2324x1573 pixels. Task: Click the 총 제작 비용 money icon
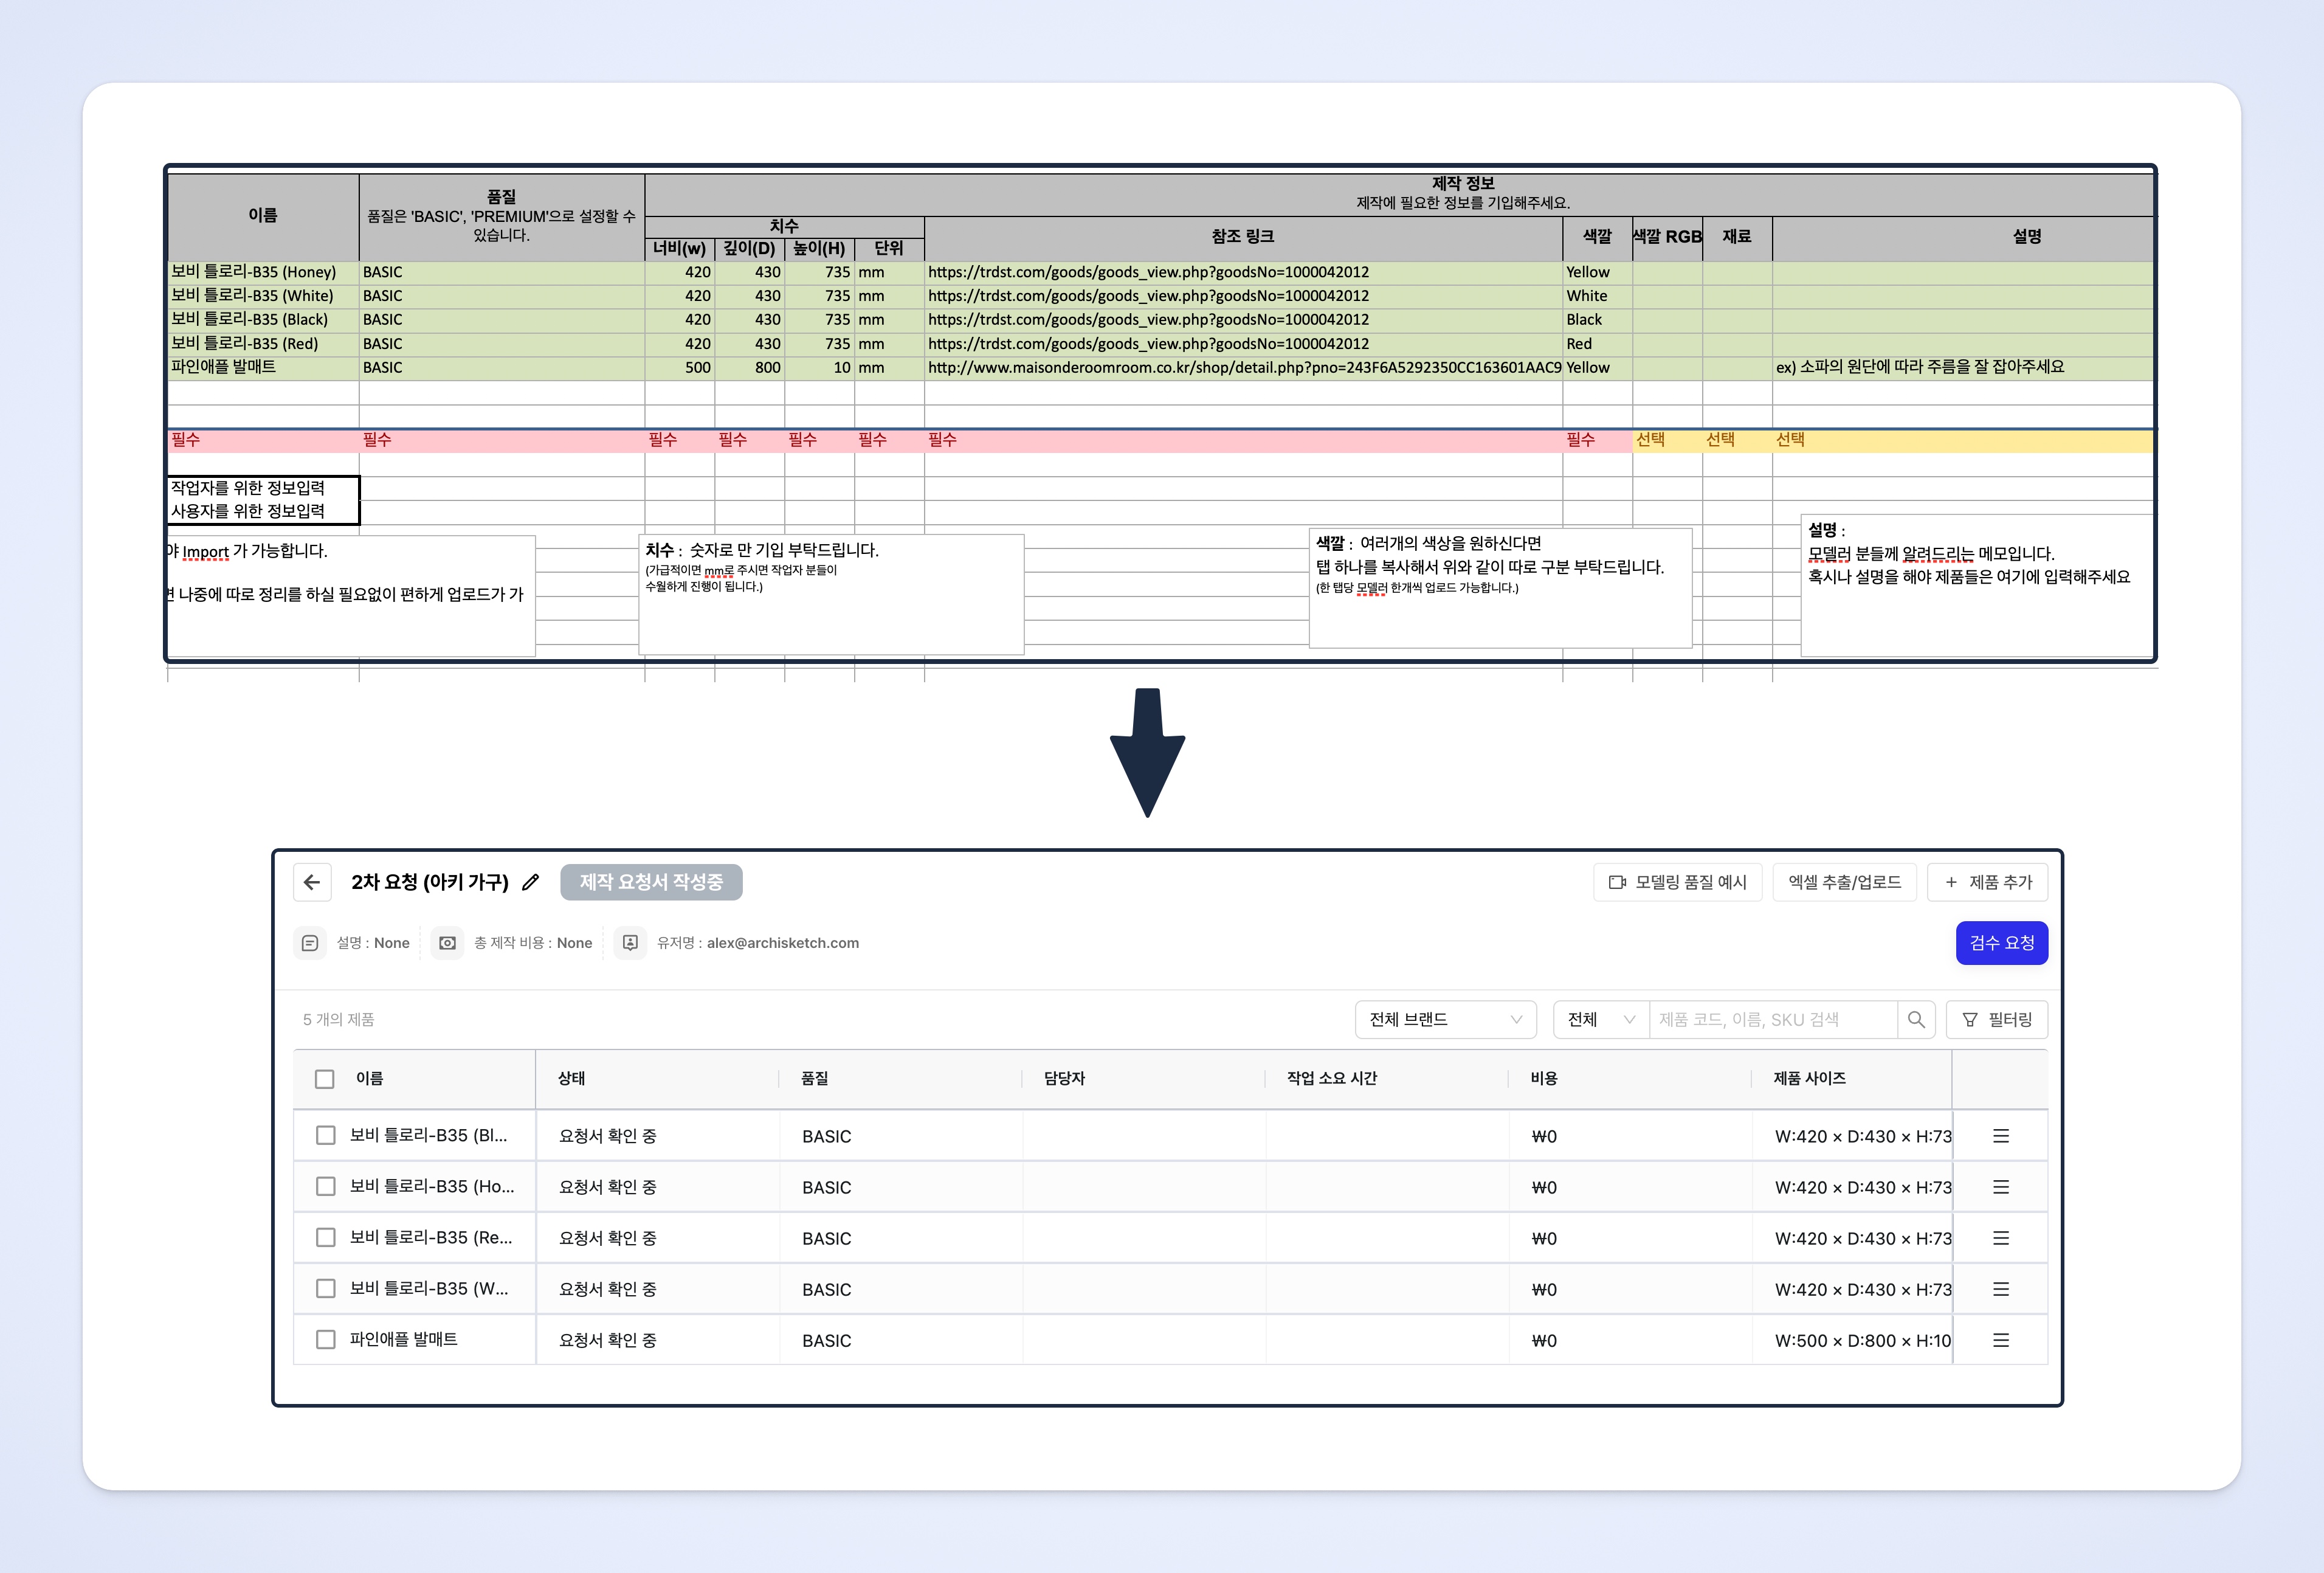[447, 943]
